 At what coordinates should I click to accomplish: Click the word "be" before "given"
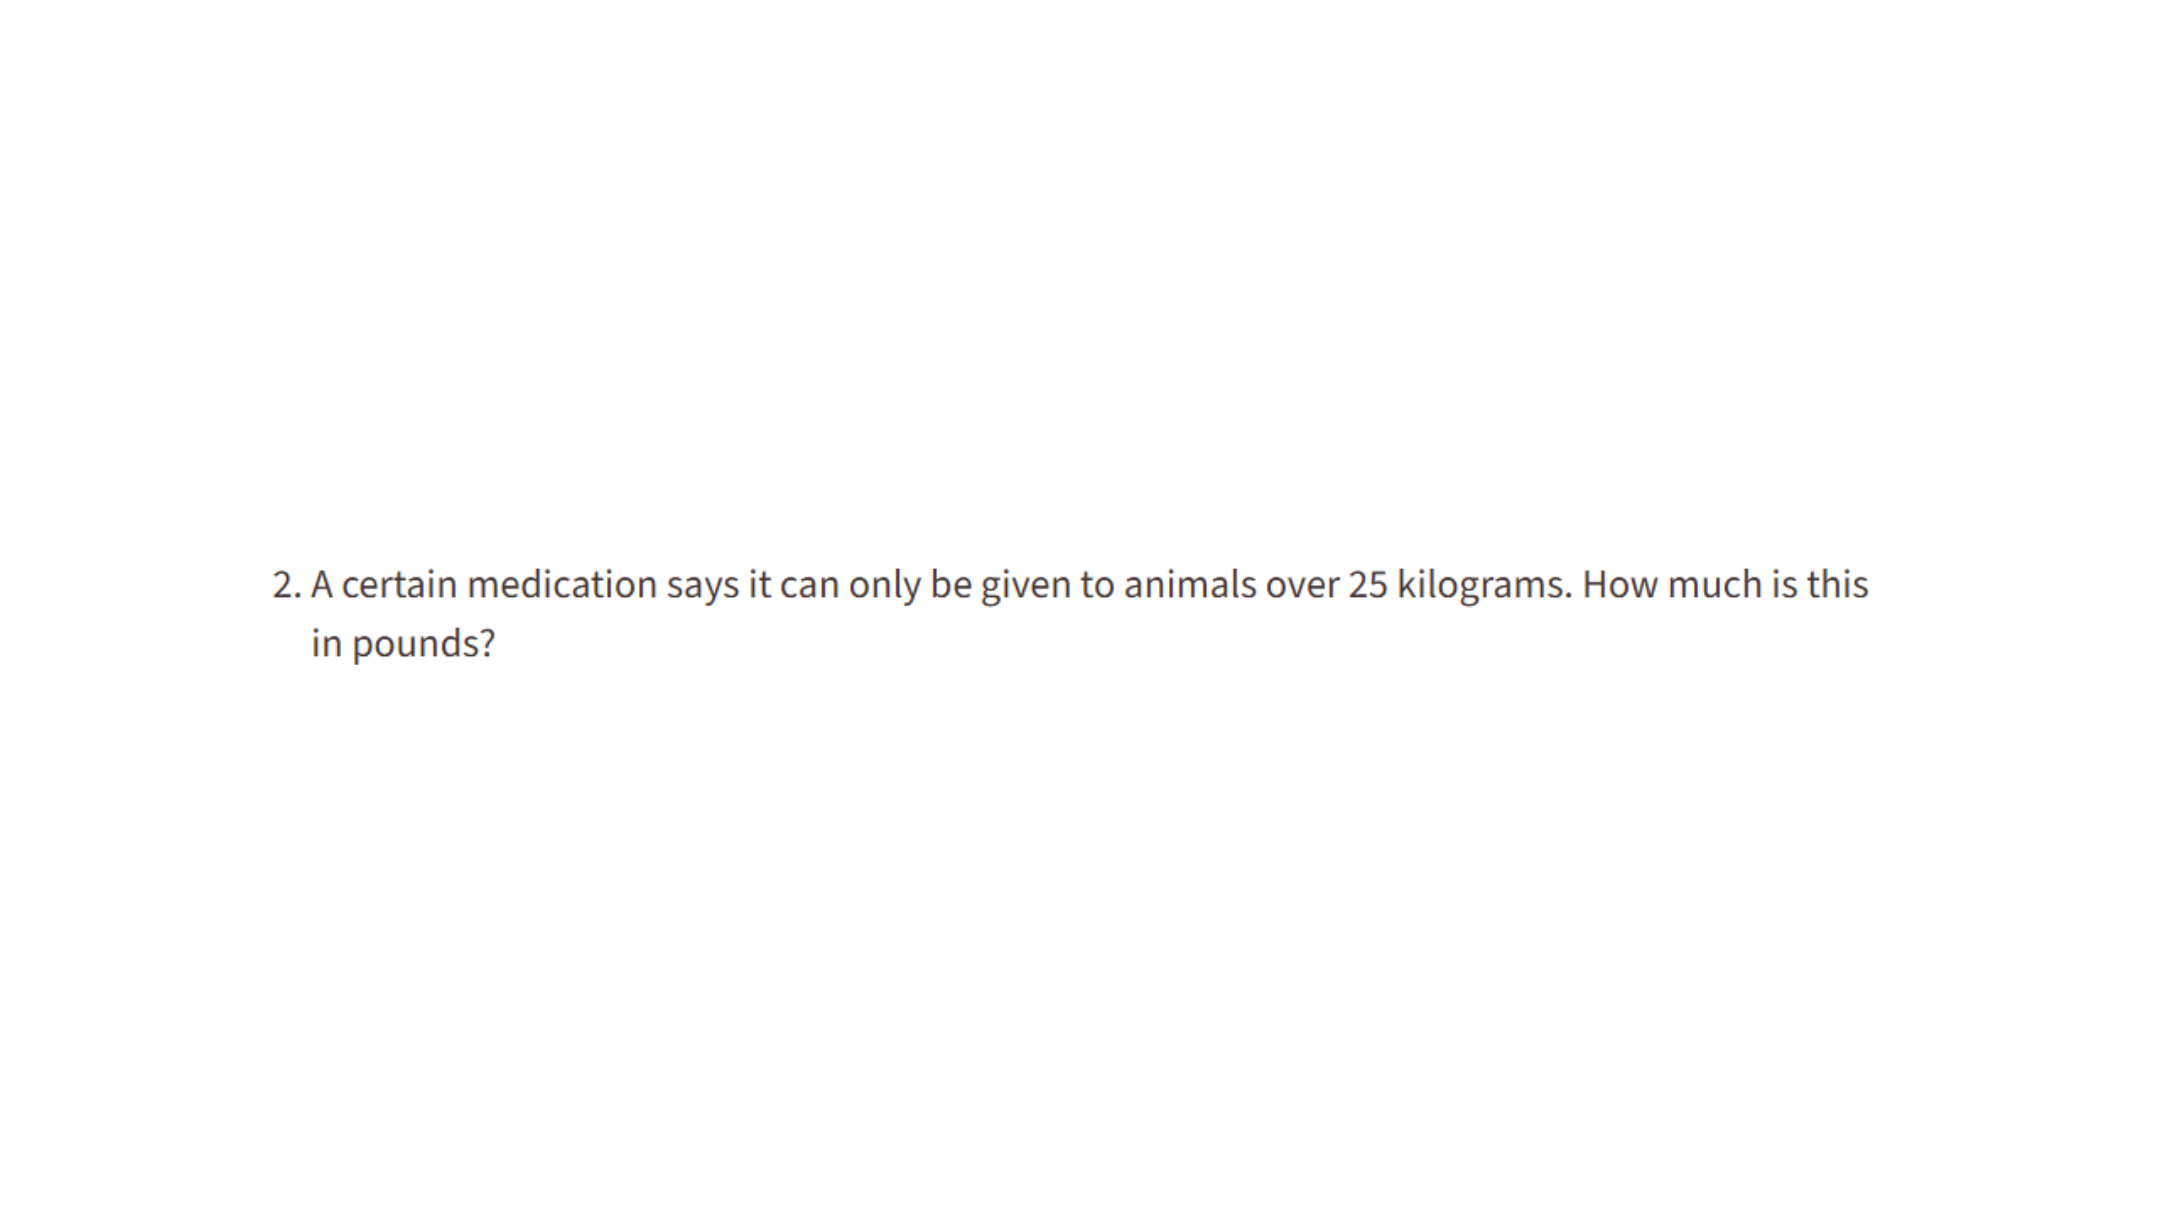coord(950,585)
